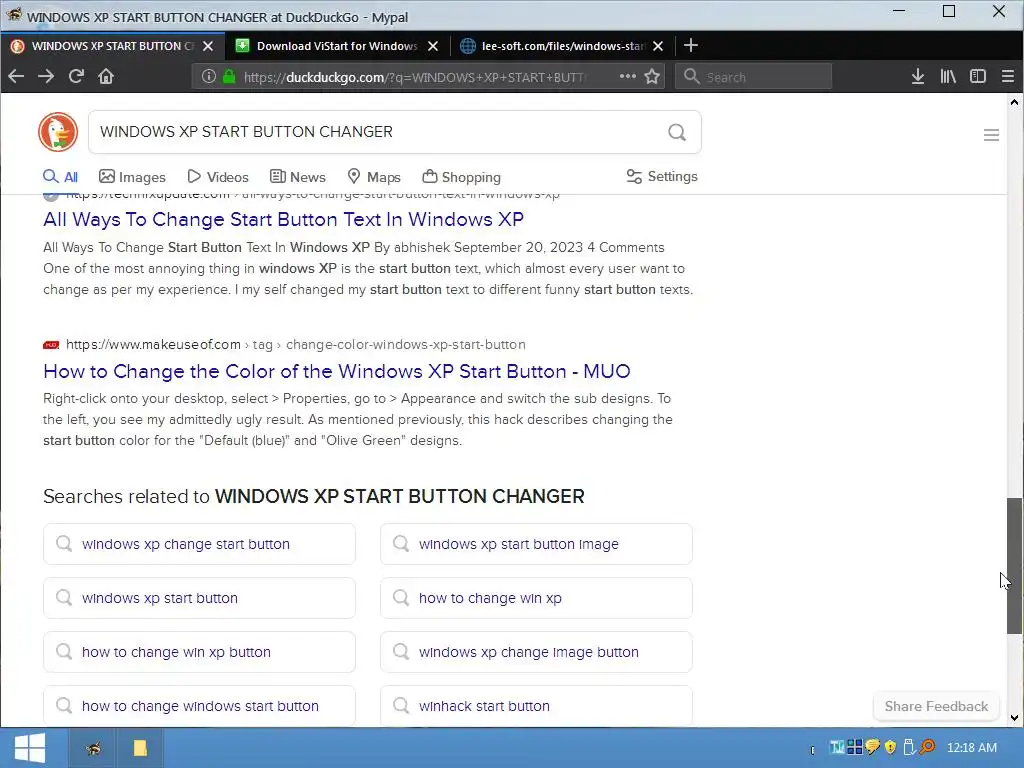Open a new browser tab
This screenshot has width=1024, height=768.
[x=690, y=45]
